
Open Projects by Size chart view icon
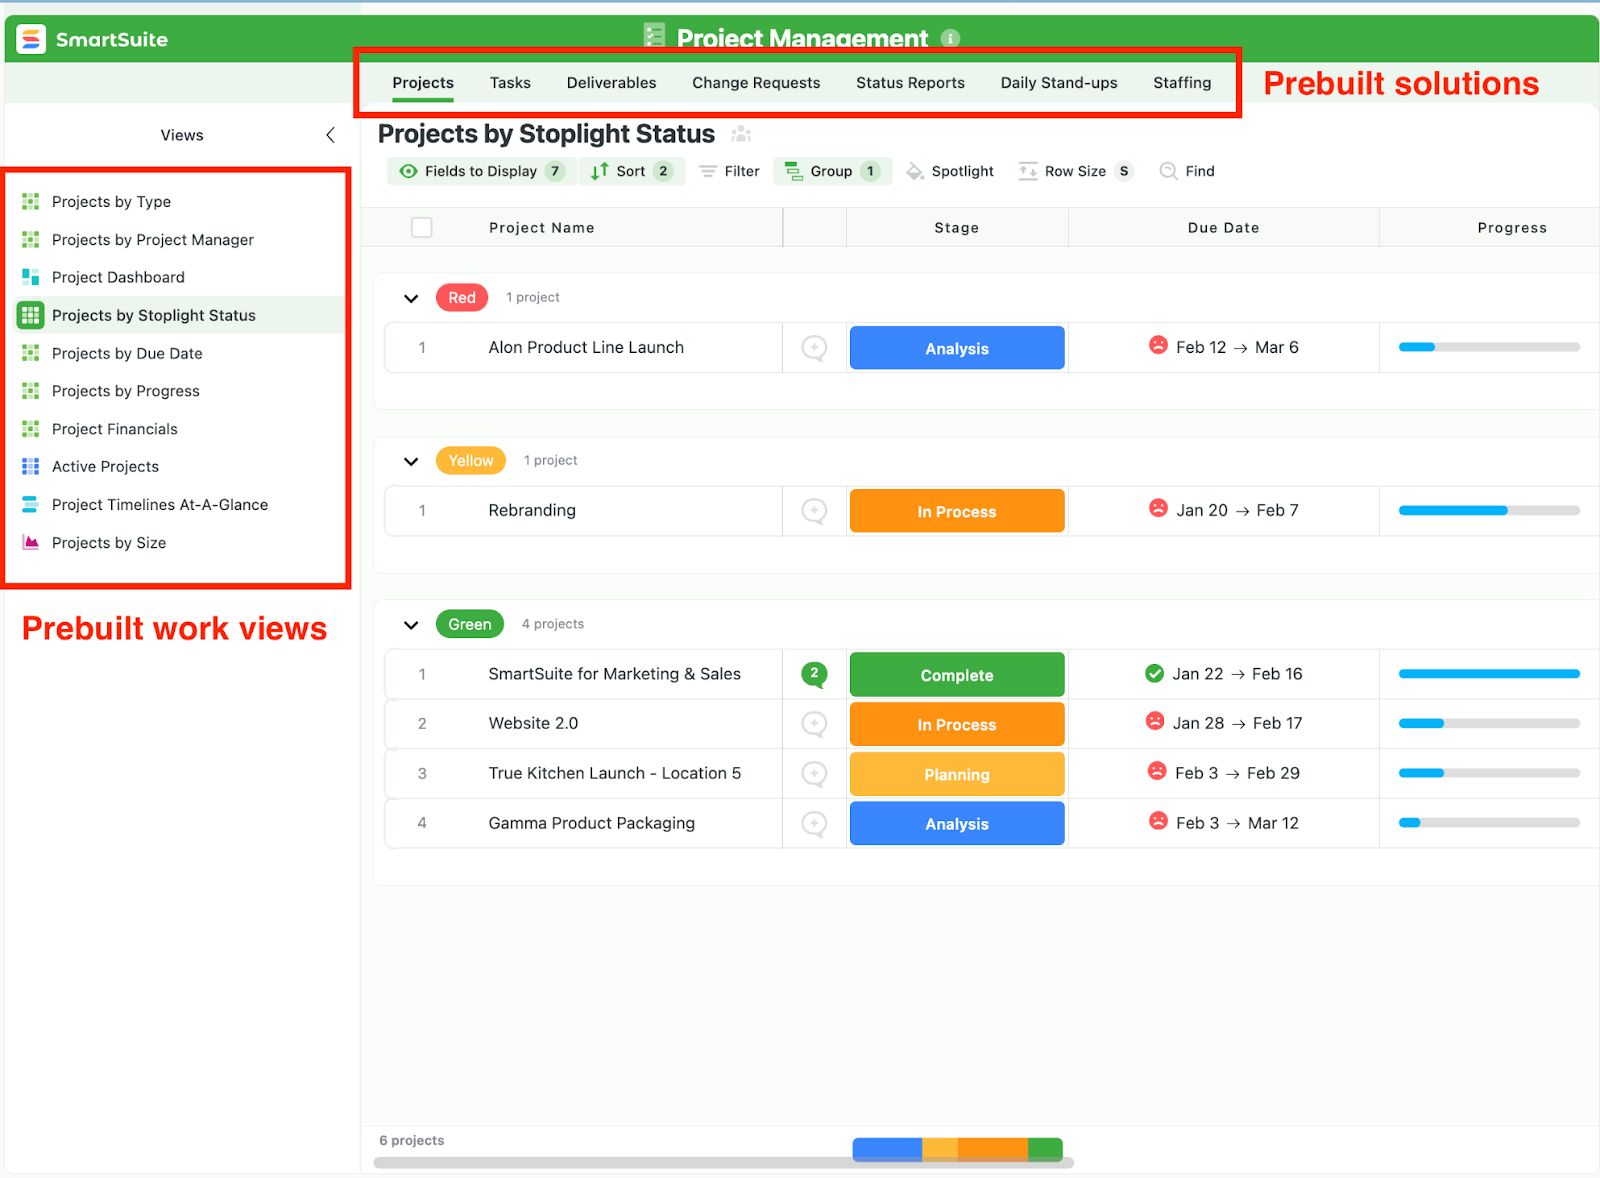31,542
